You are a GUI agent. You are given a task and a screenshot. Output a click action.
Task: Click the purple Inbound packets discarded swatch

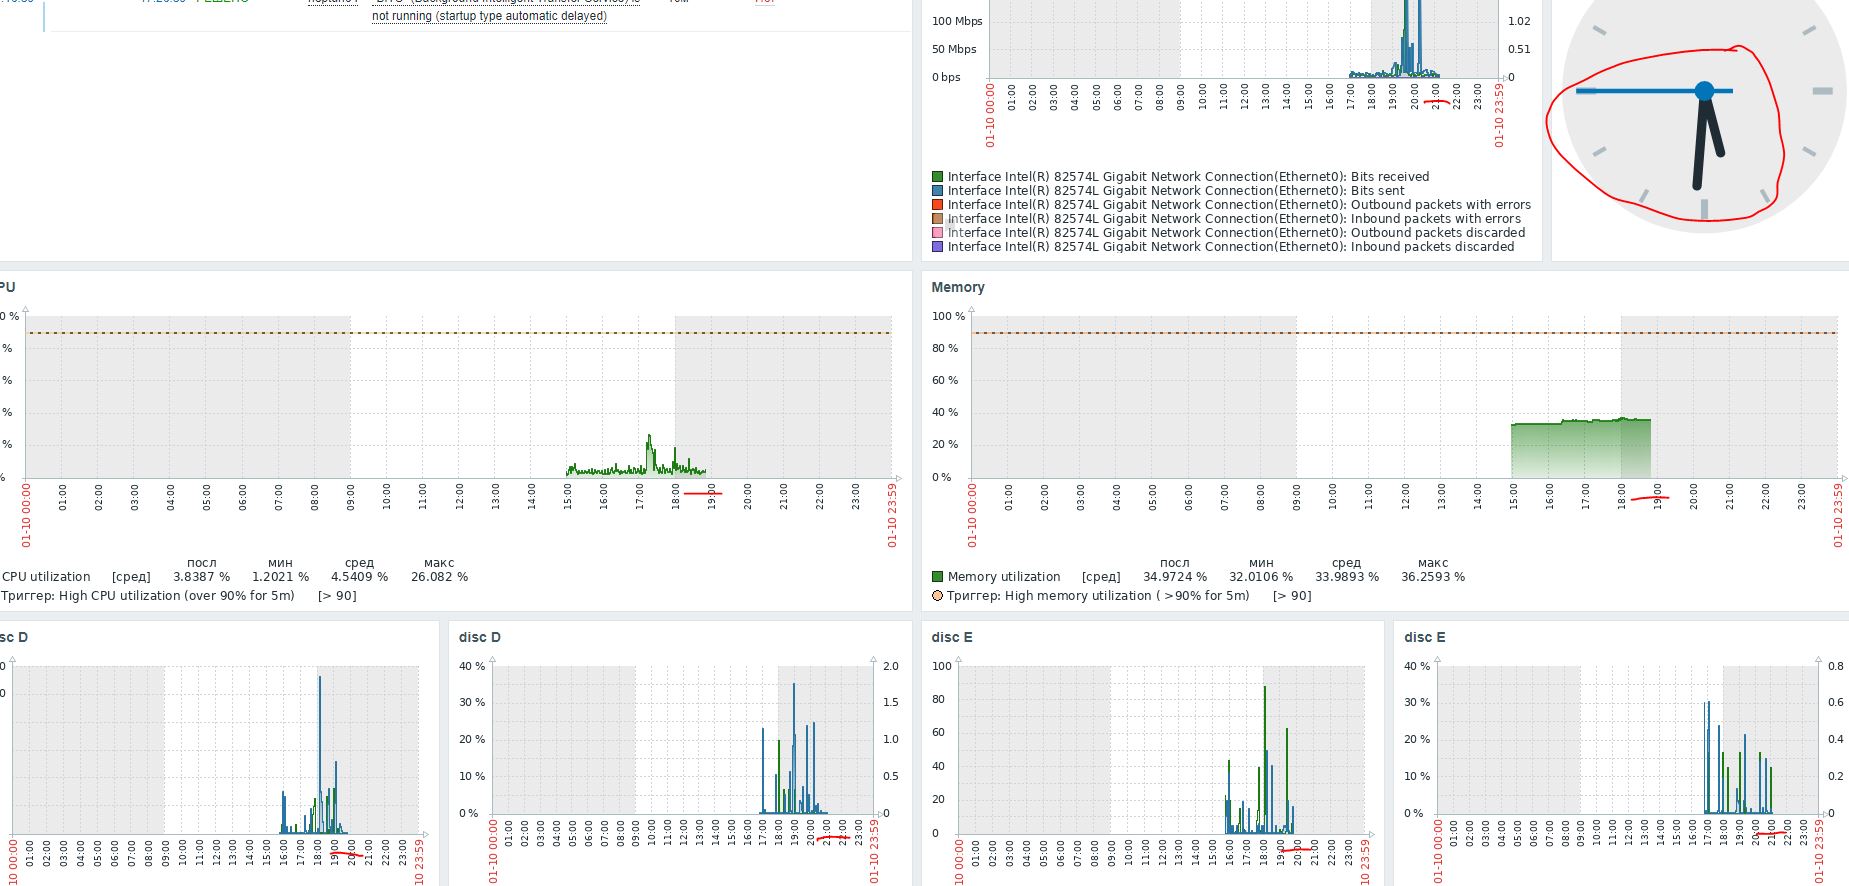click(937, 247)
